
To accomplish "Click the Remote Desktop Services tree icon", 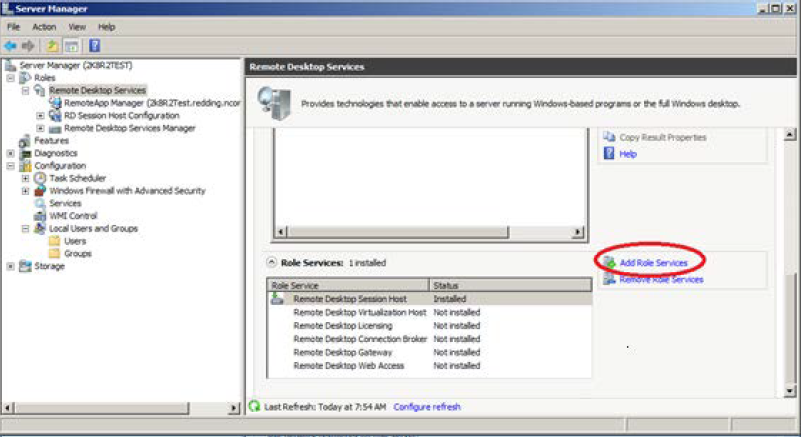I will [40, 90].
